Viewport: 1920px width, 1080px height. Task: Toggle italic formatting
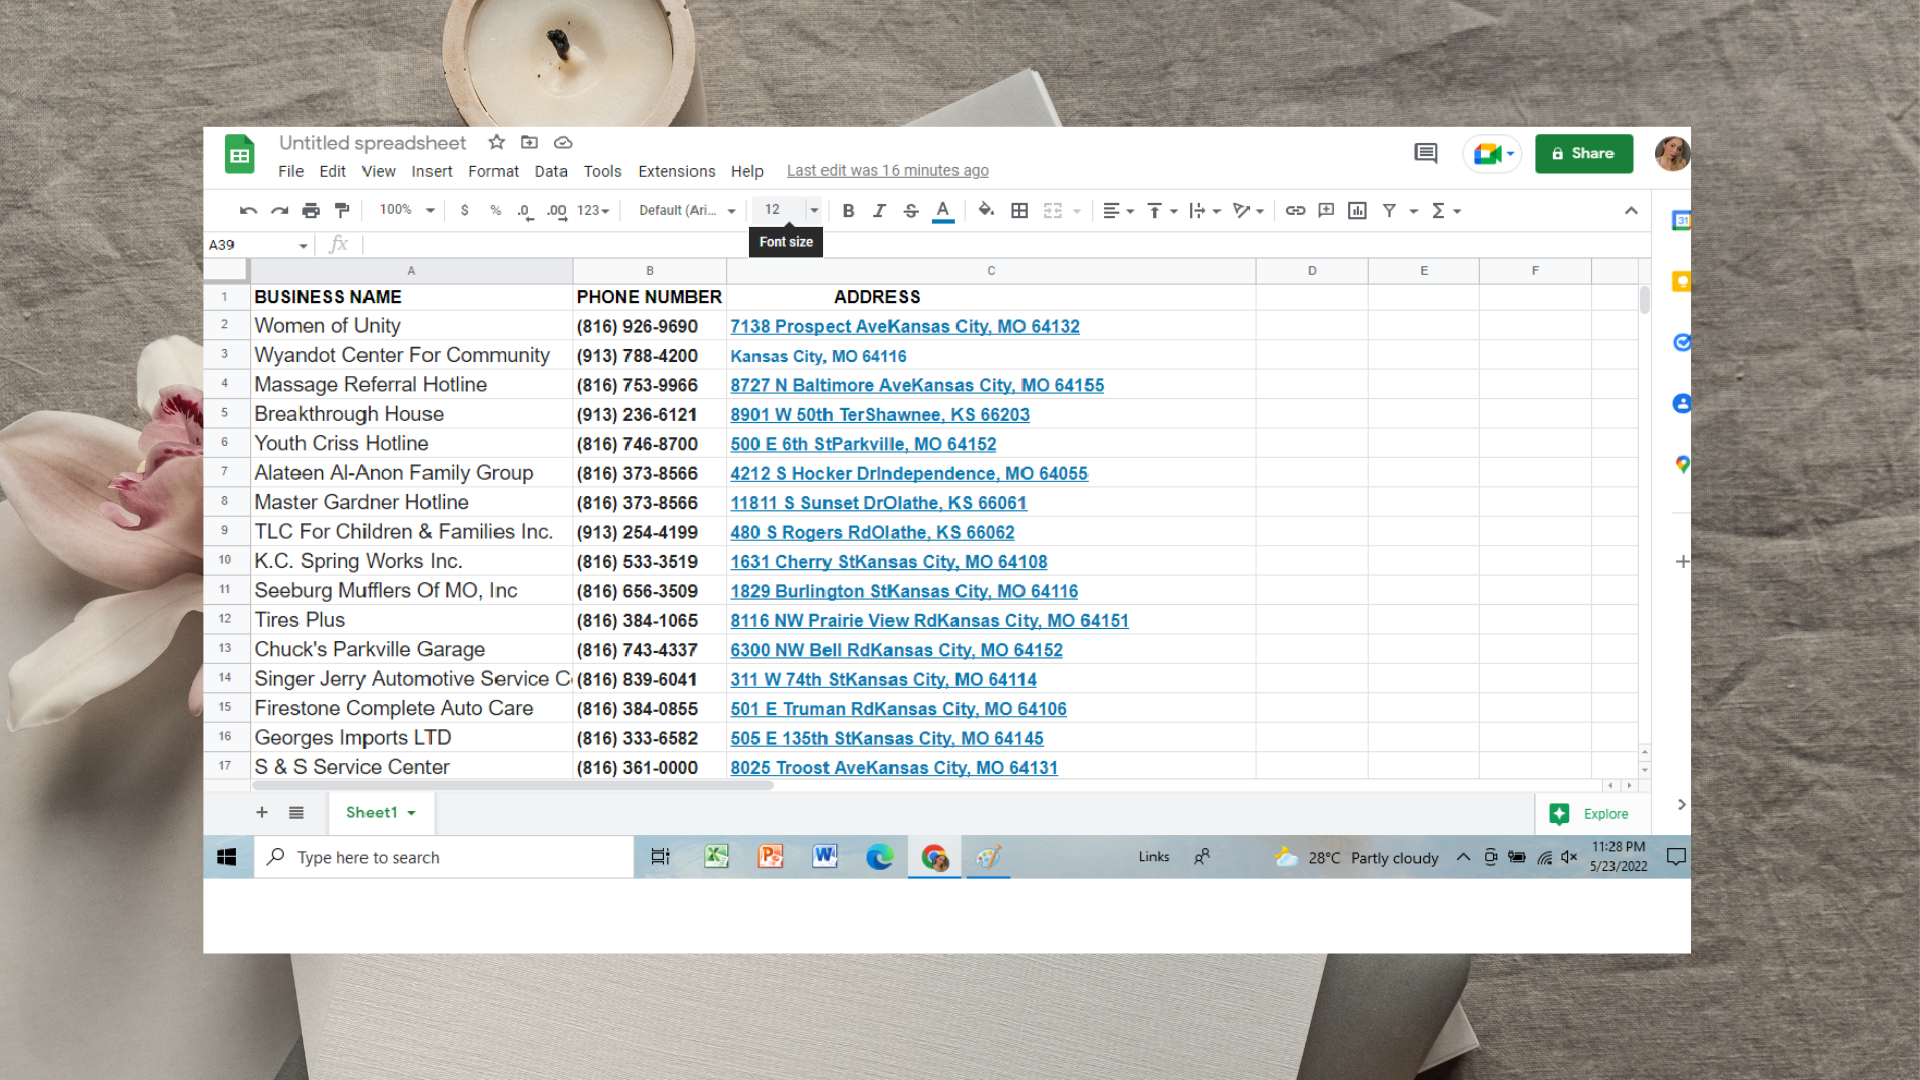coord(879,211)
